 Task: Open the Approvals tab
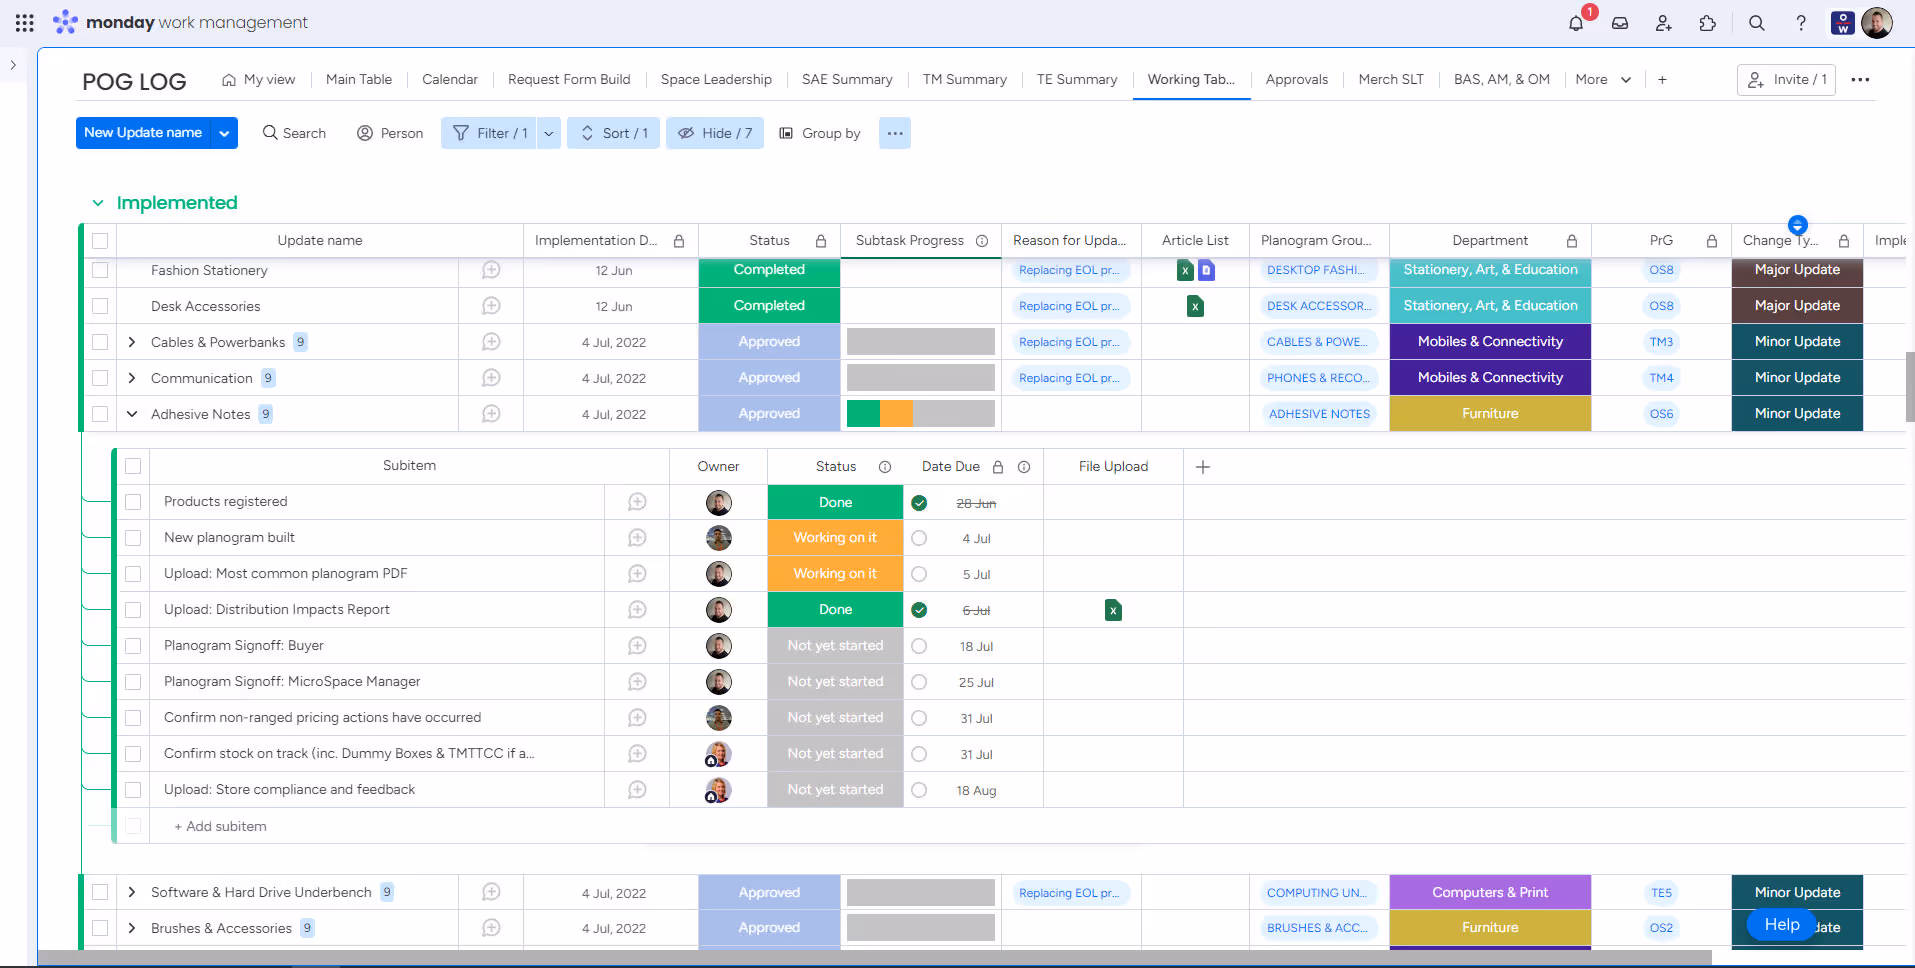pos(1296,79)
